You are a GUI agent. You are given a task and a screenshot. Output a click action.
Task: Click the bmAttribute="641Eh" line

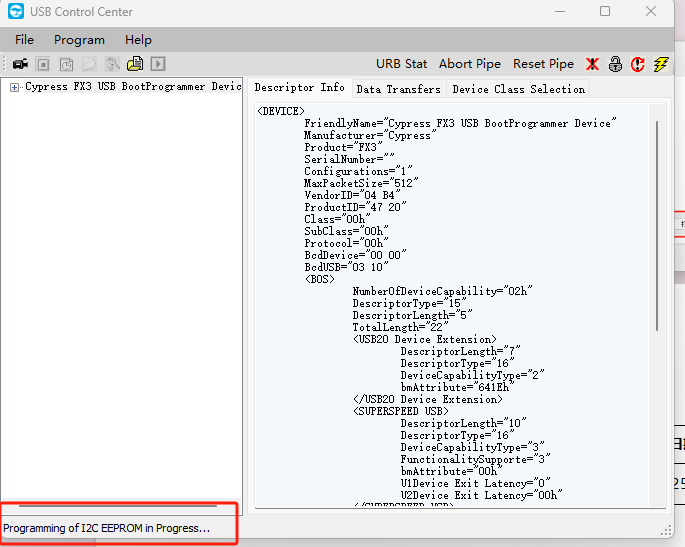point(457,388)
